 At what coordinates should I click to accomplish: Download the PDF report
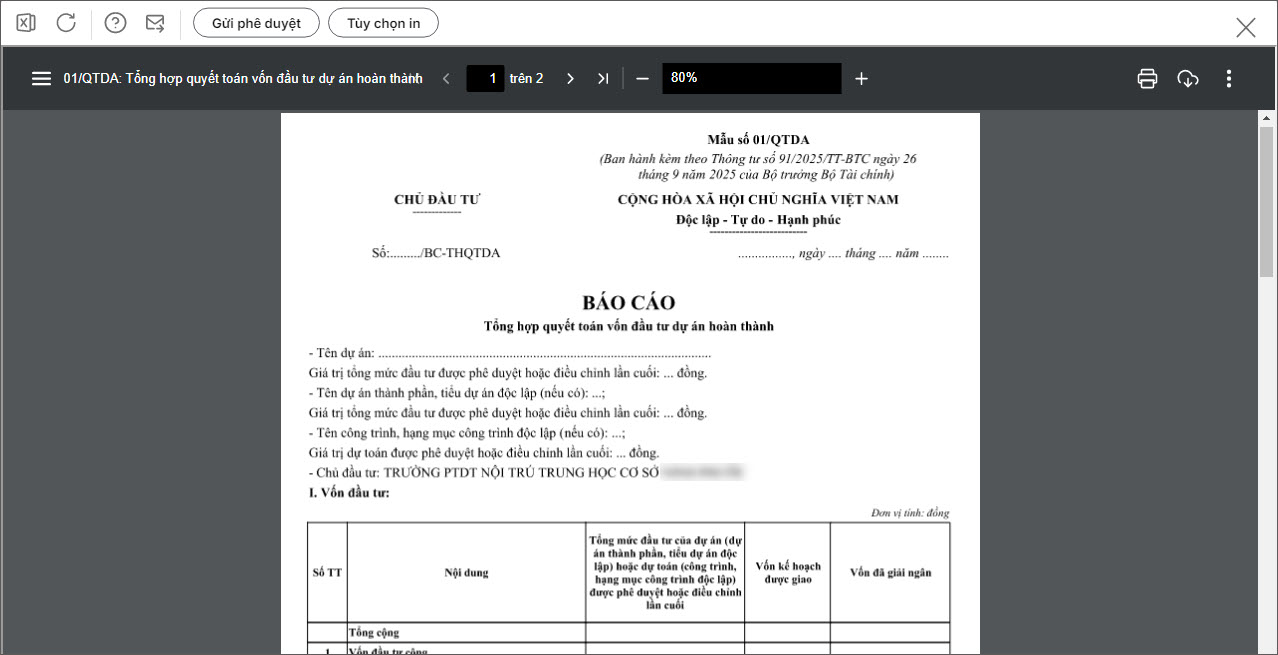(1188, 78)
